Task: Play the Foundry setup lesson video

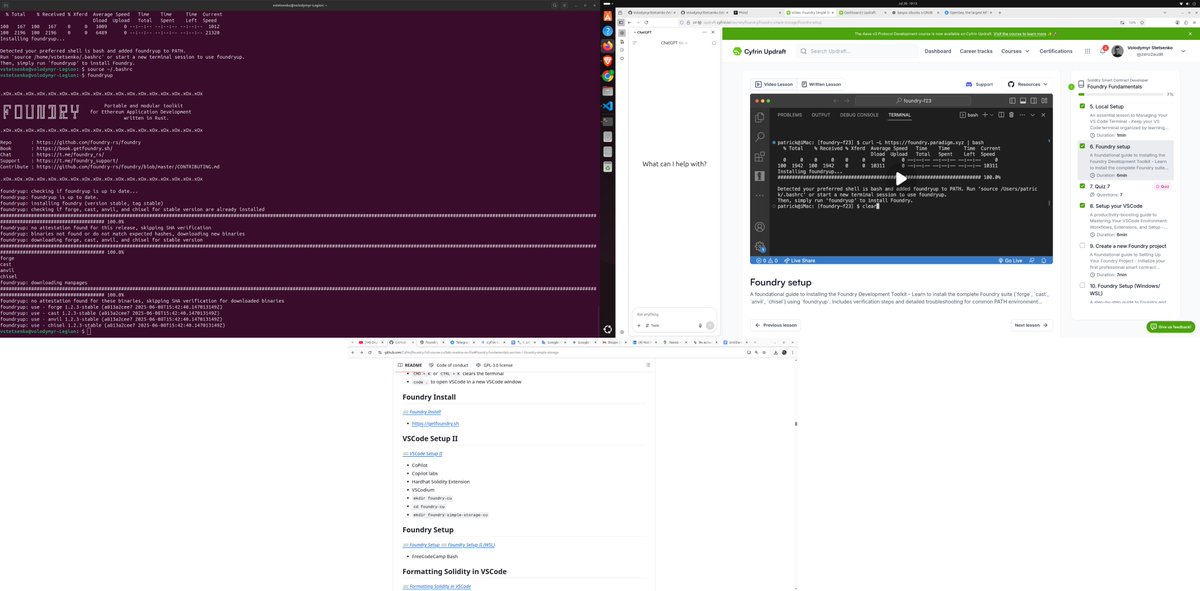Action: point(901,179)
